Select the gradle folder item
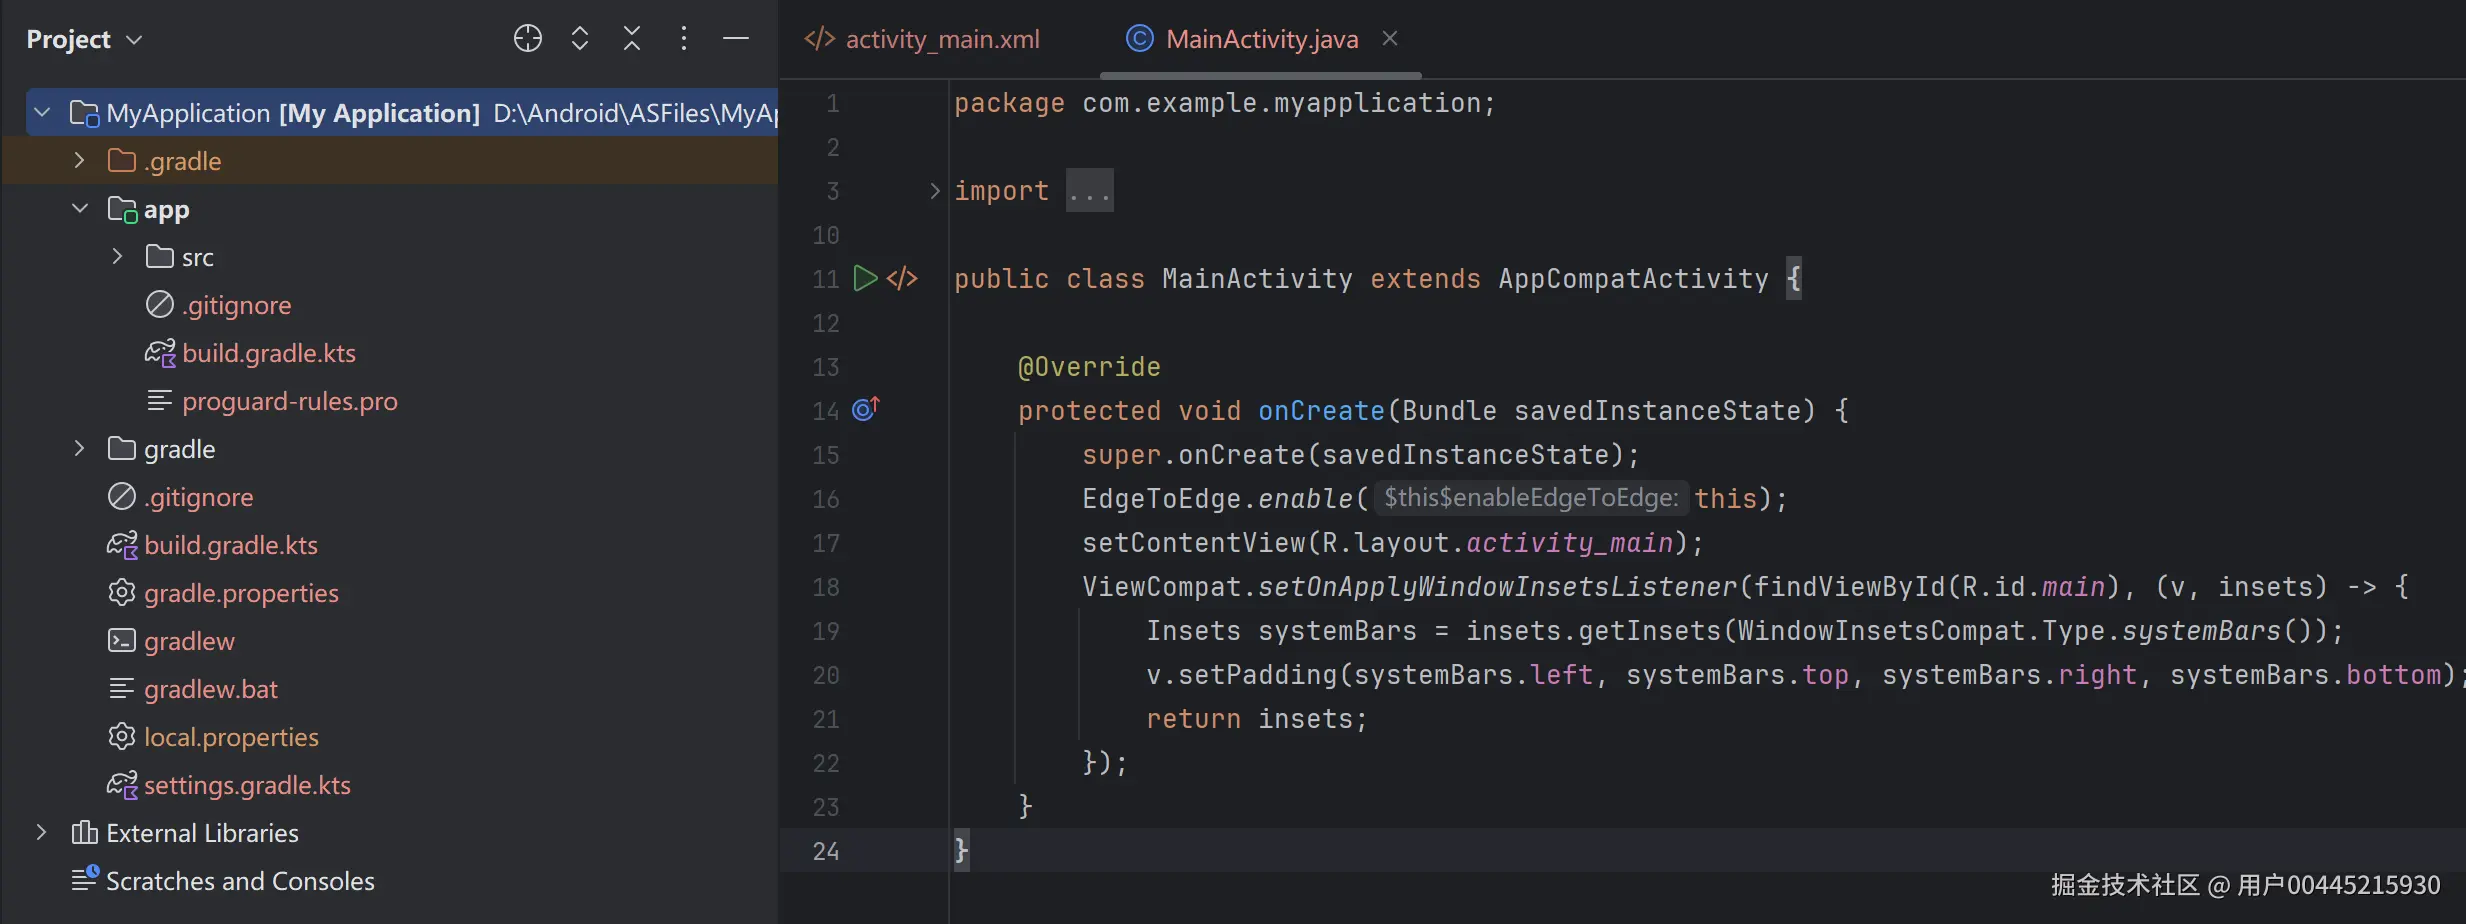Viewport: 2466px width, 924px height. coord(180,449)
